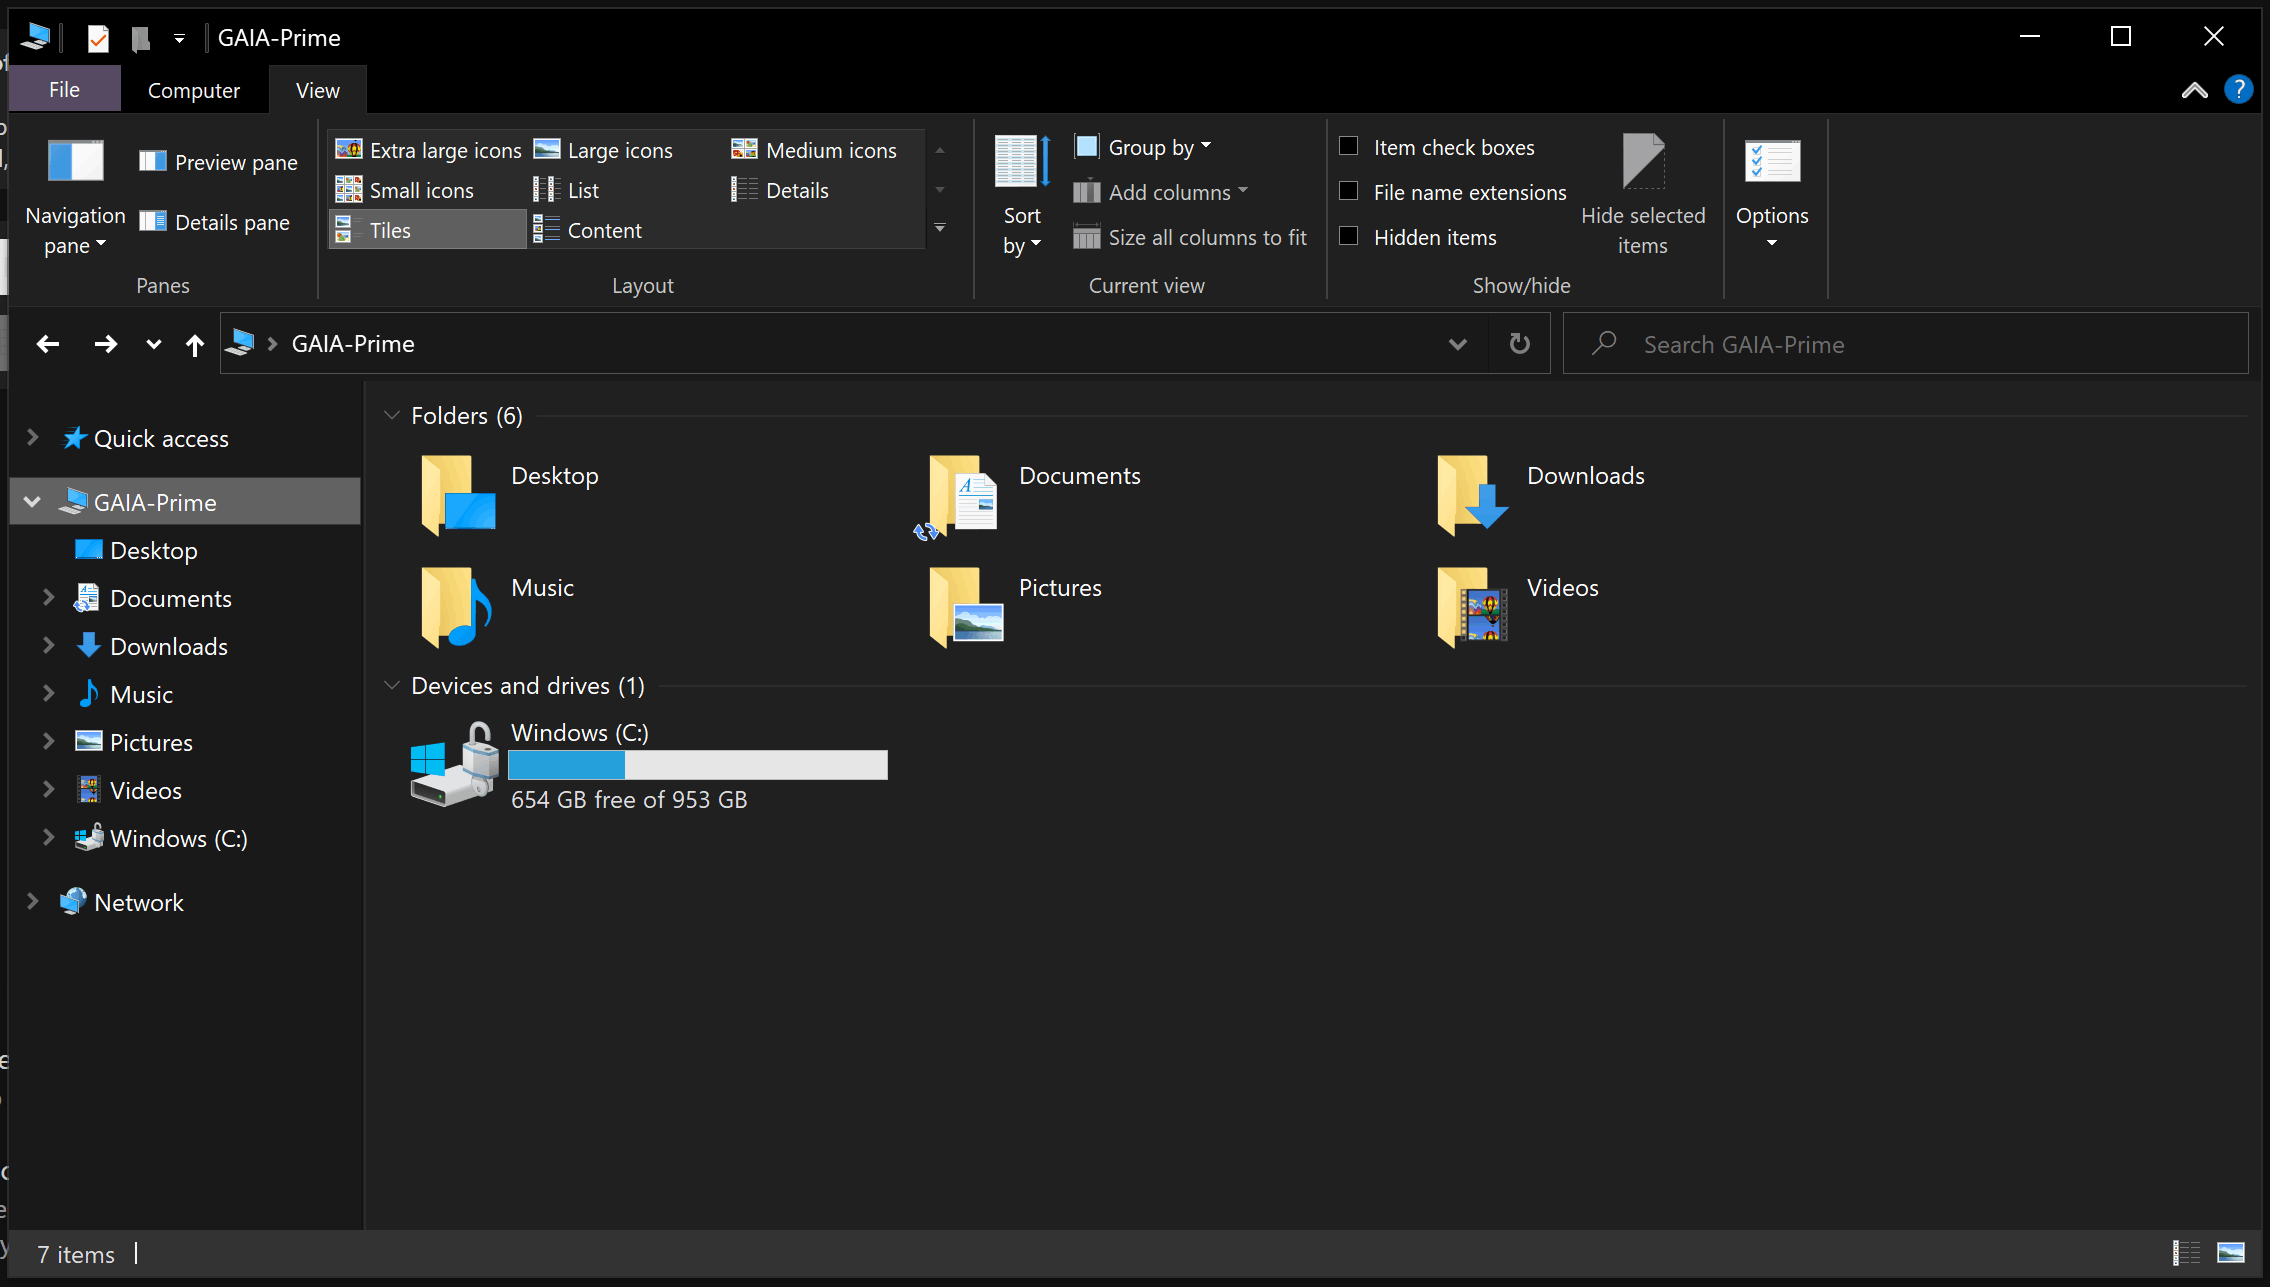The width and height of the screenshot is (2270, 1287).
Task: Click the Preview pane icon
Action: 153,161
